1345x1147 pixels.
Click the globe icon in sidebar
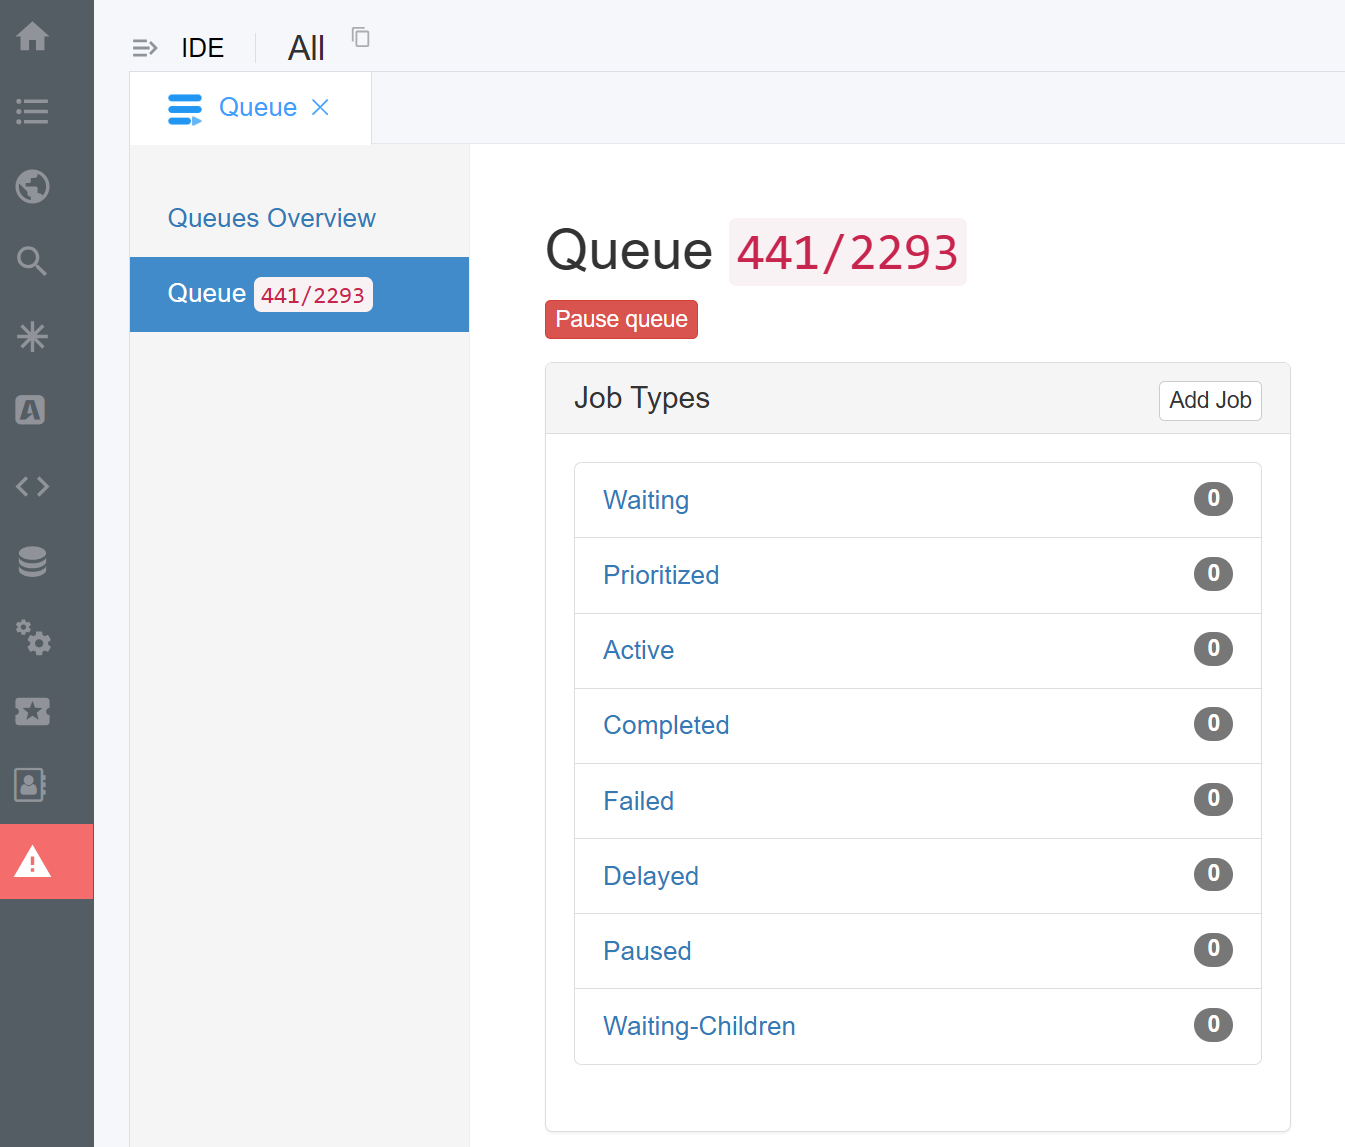click(32, 186)
